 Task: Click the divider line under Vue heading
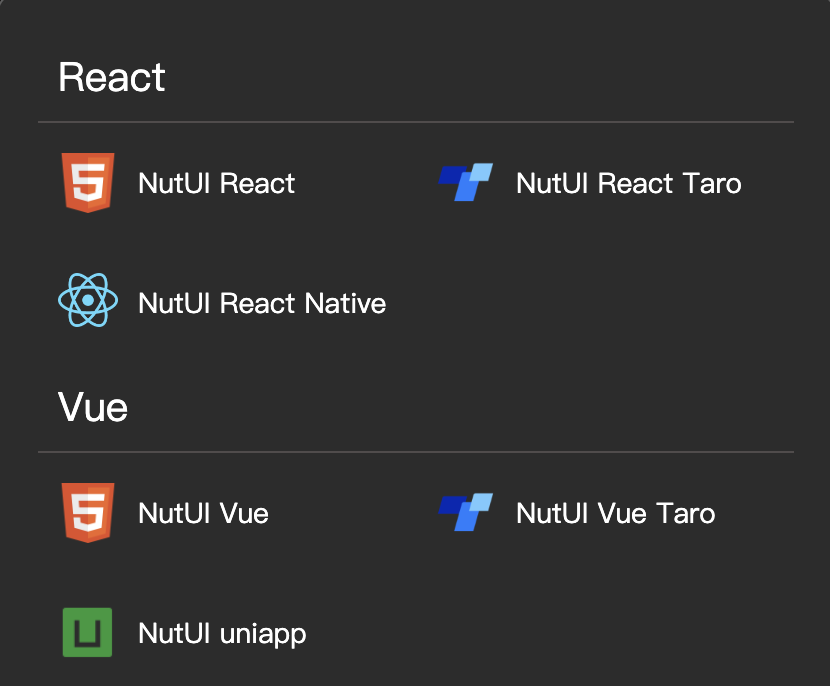tap(416, 452)
